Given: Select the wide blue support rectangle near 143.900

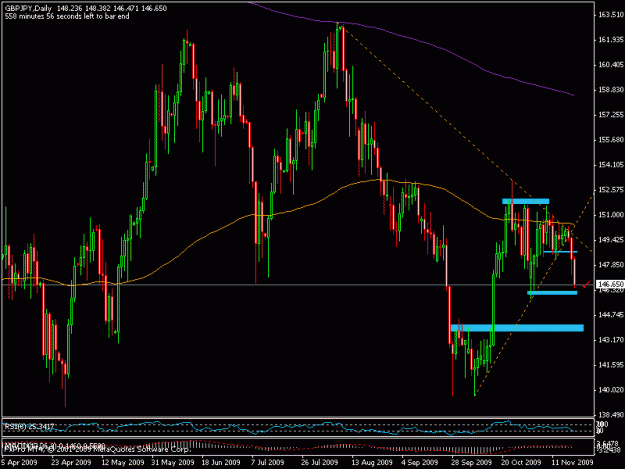Looking at the screenshot, I should point(517,328).
